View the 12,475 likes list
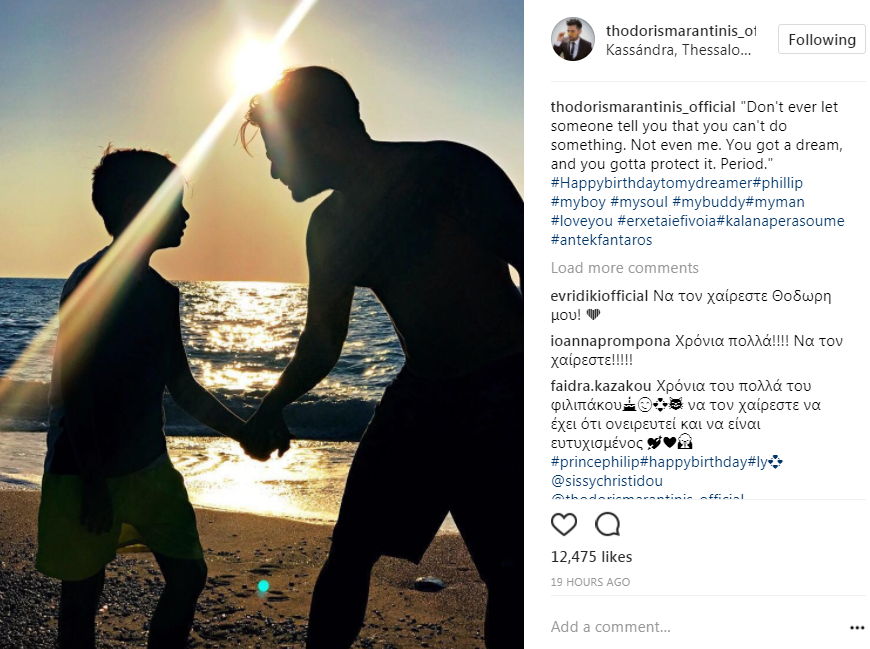870x649 pixels. pyautogui.click(x=591, y=557)
